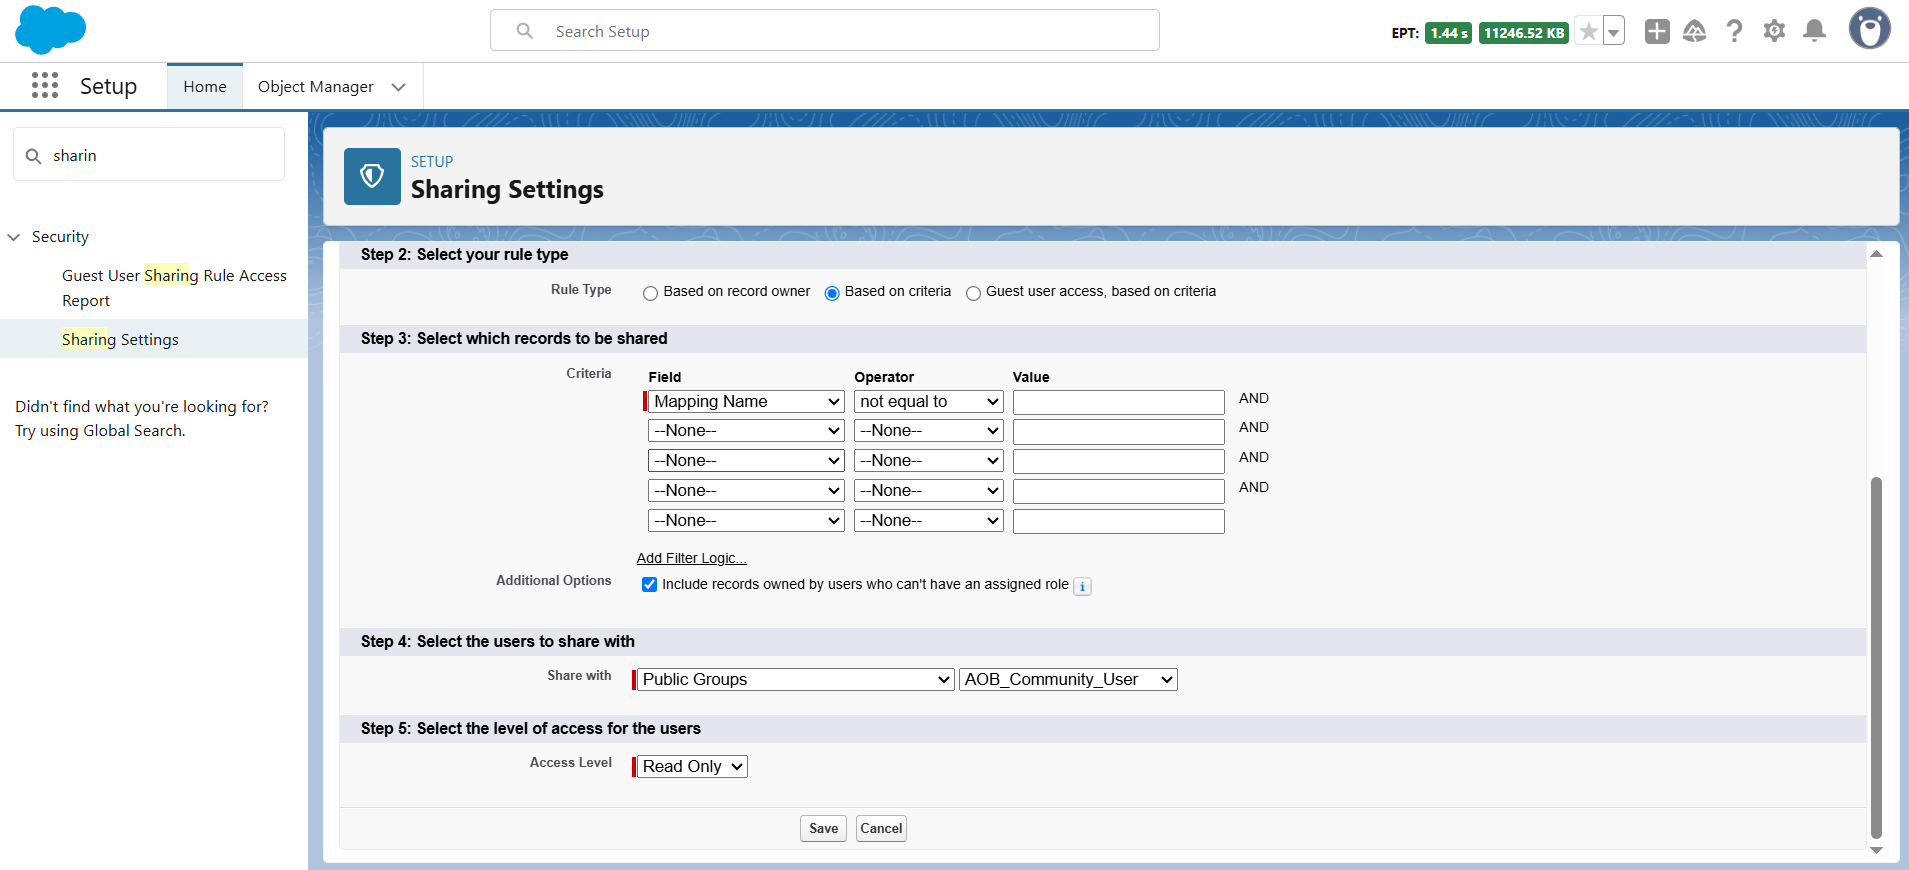Click the Cancel button
Viewport: 1909px width, 870px height.
point(881,829)
